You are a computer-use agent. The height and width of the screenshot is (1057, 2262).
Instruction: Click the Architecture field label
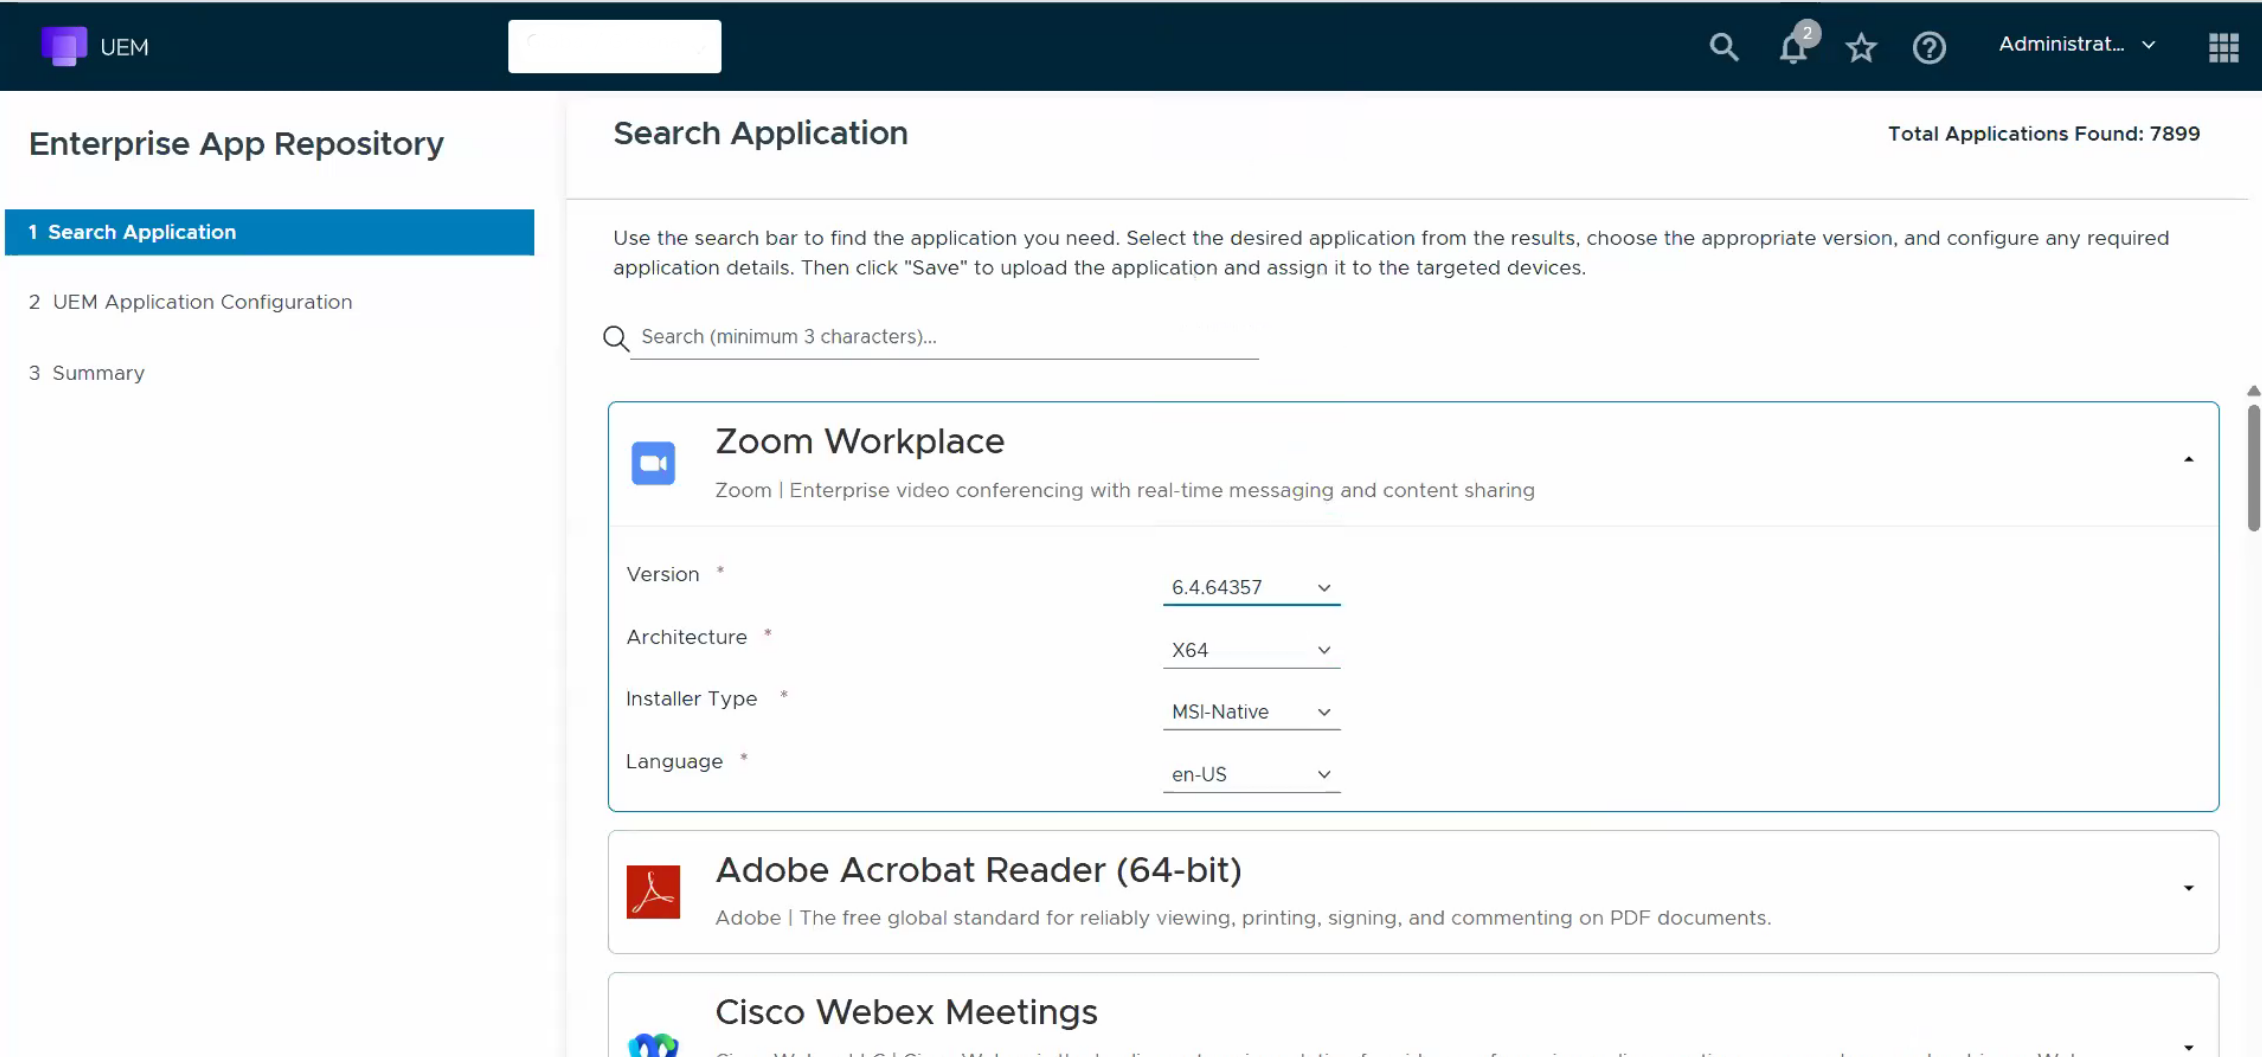(x=686, y=637)
